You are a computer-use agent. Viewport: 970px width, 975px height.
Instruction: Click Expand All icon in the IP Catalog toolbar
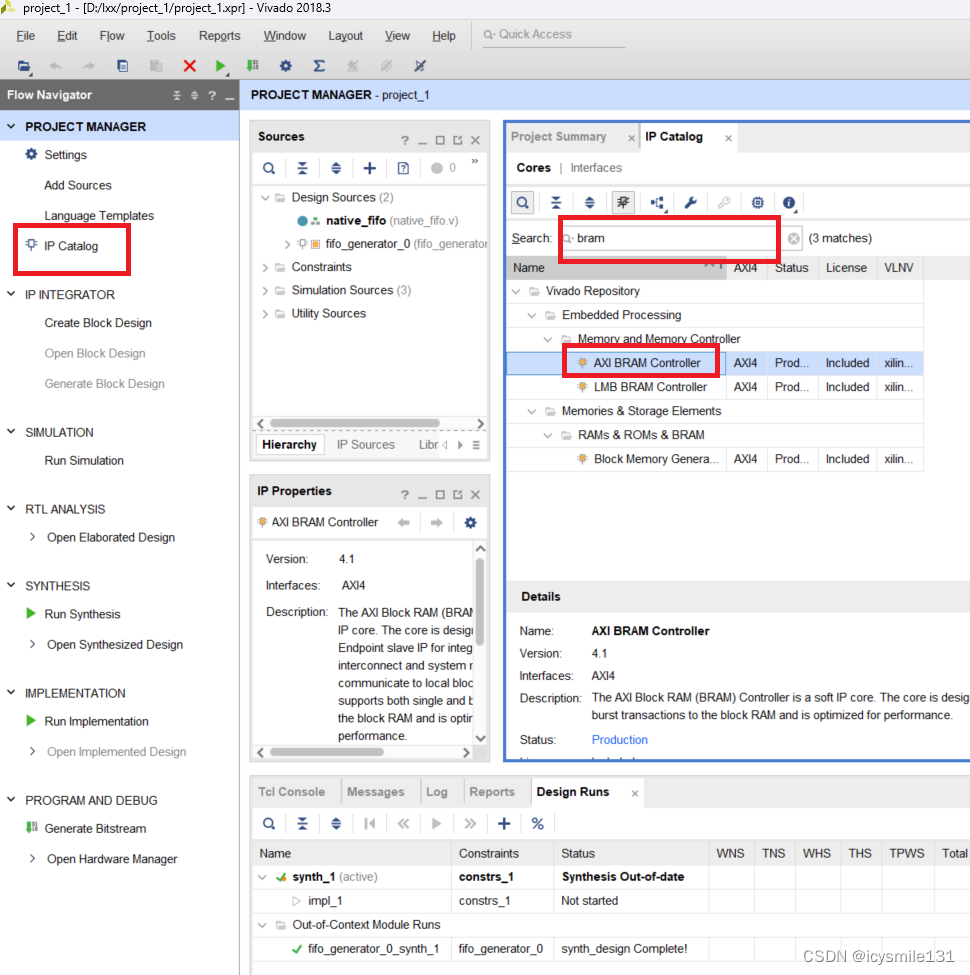point(589,203)
